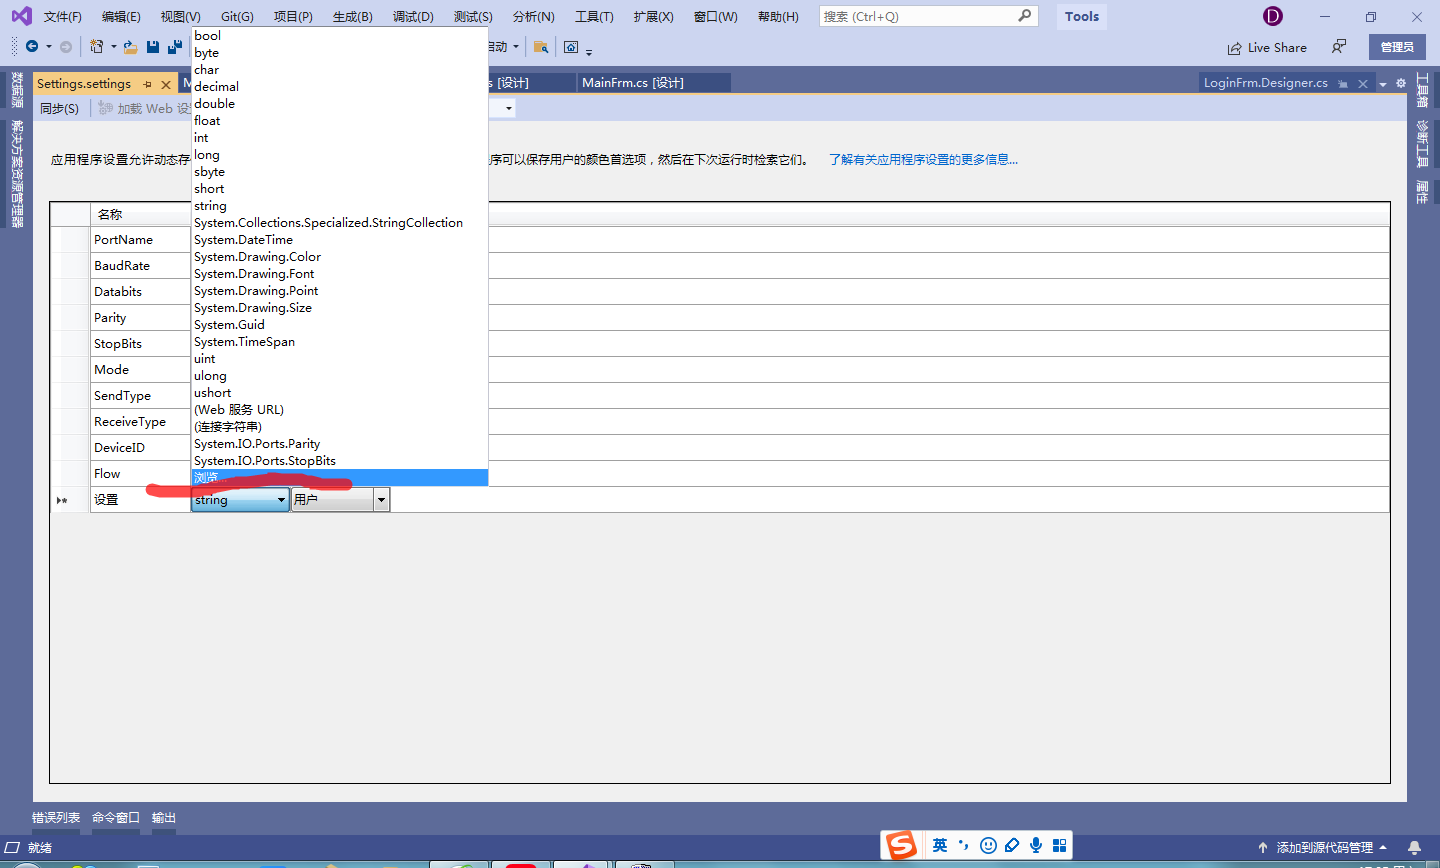This screenshot has width=1440, height=868.
Task: Choose System.IO.Ports.StopBits type
Action: point(339,461)
